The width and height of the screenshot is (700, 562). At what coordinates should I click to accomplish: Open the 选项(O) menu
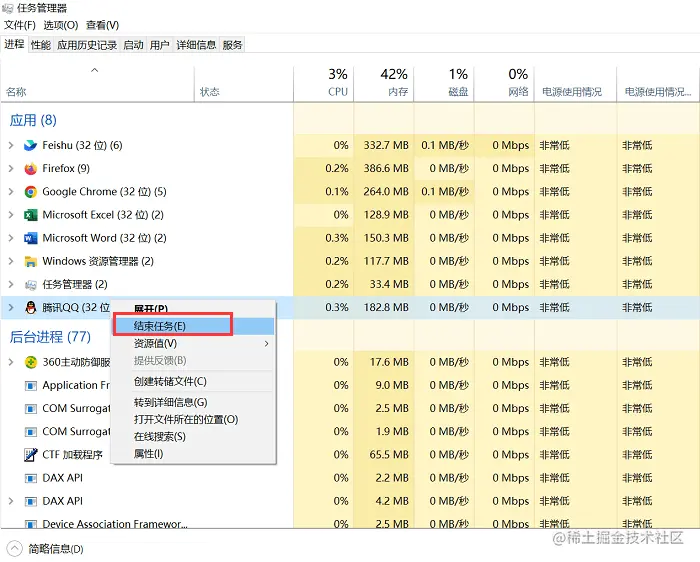pos(61,25)
